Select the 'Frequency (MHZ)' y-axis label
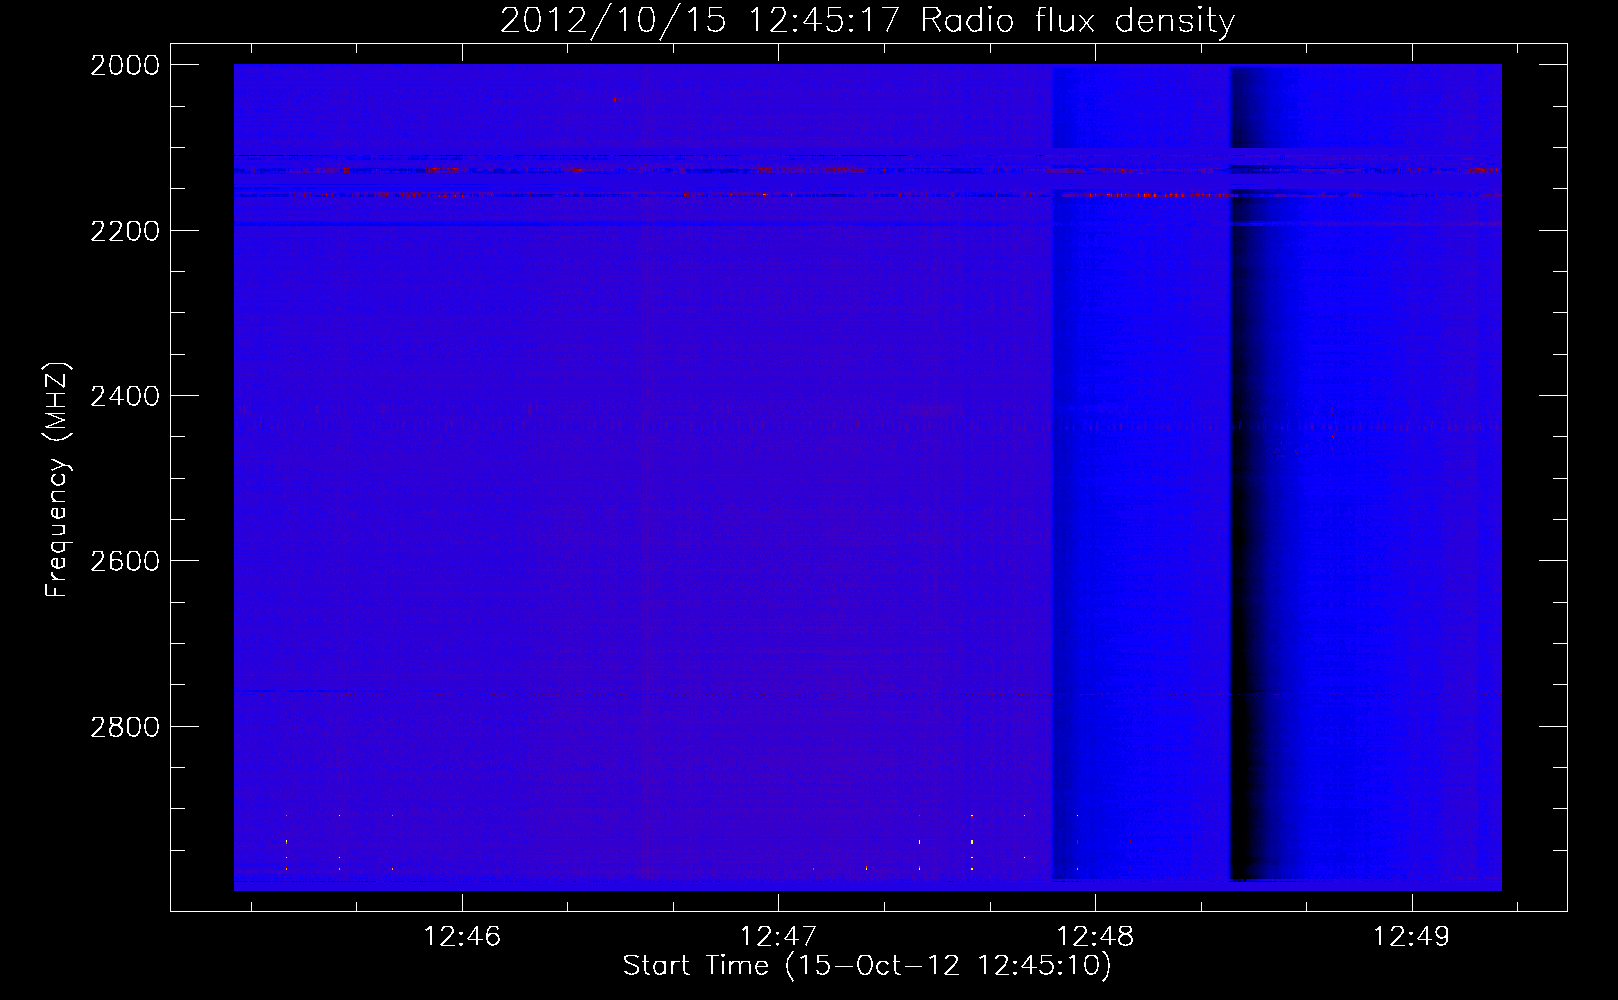 point(57,480)
